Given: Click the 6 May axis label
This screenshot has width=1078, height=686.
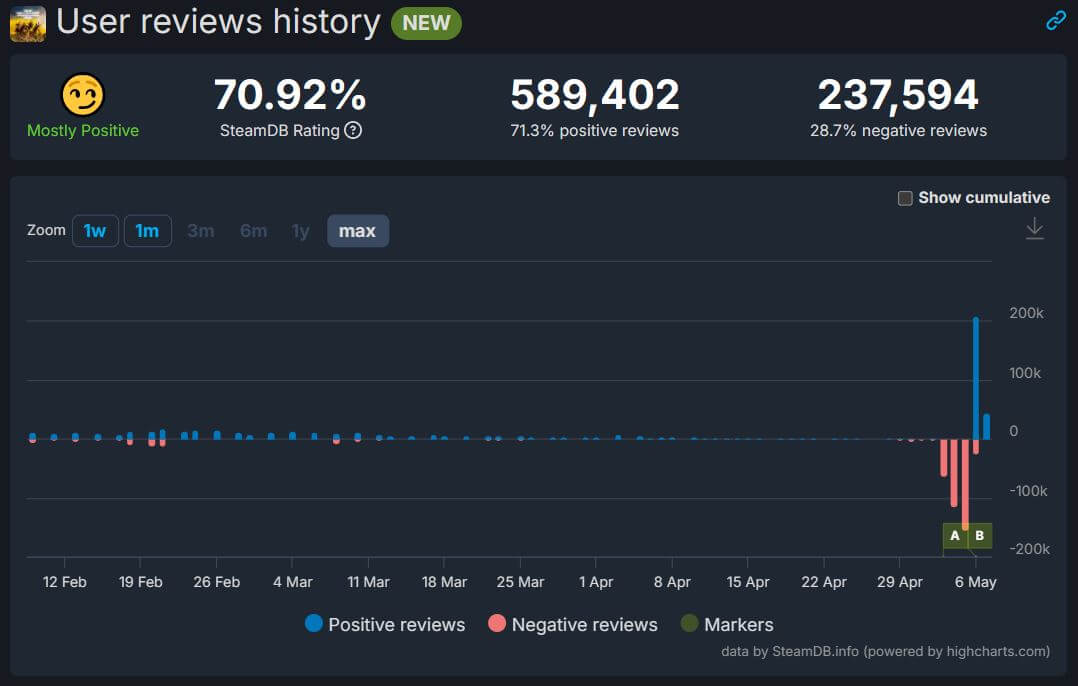Looking at the screenshot, I should [975, 582].
